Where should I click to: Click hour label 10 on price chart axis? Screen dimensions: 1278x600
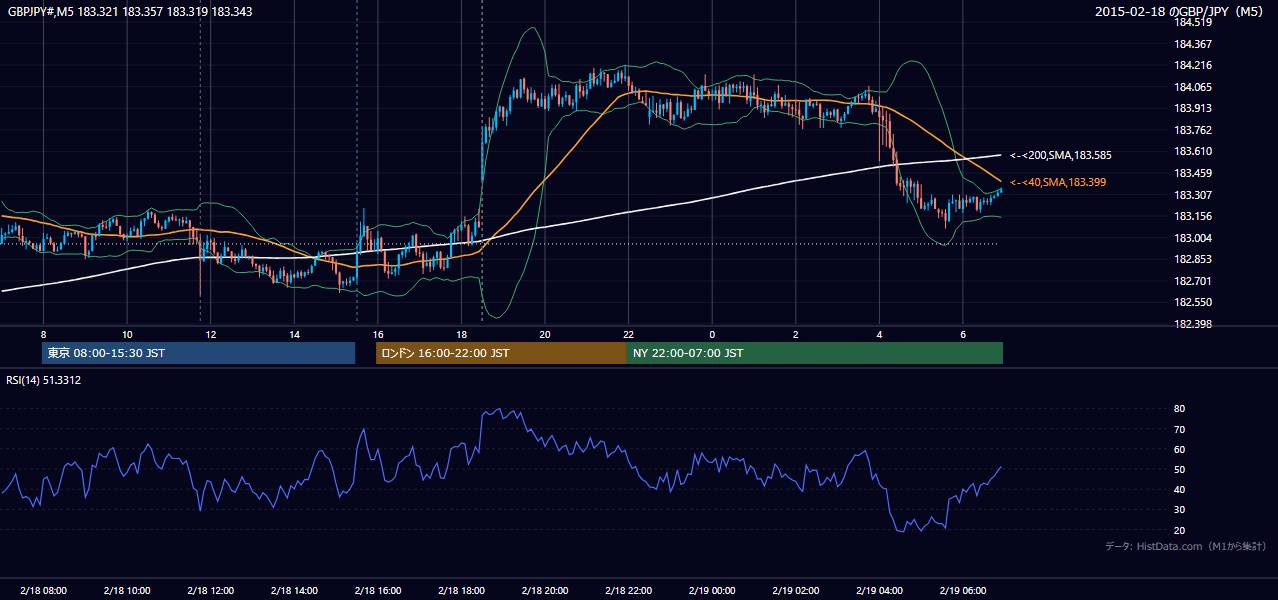pos(127,334)
